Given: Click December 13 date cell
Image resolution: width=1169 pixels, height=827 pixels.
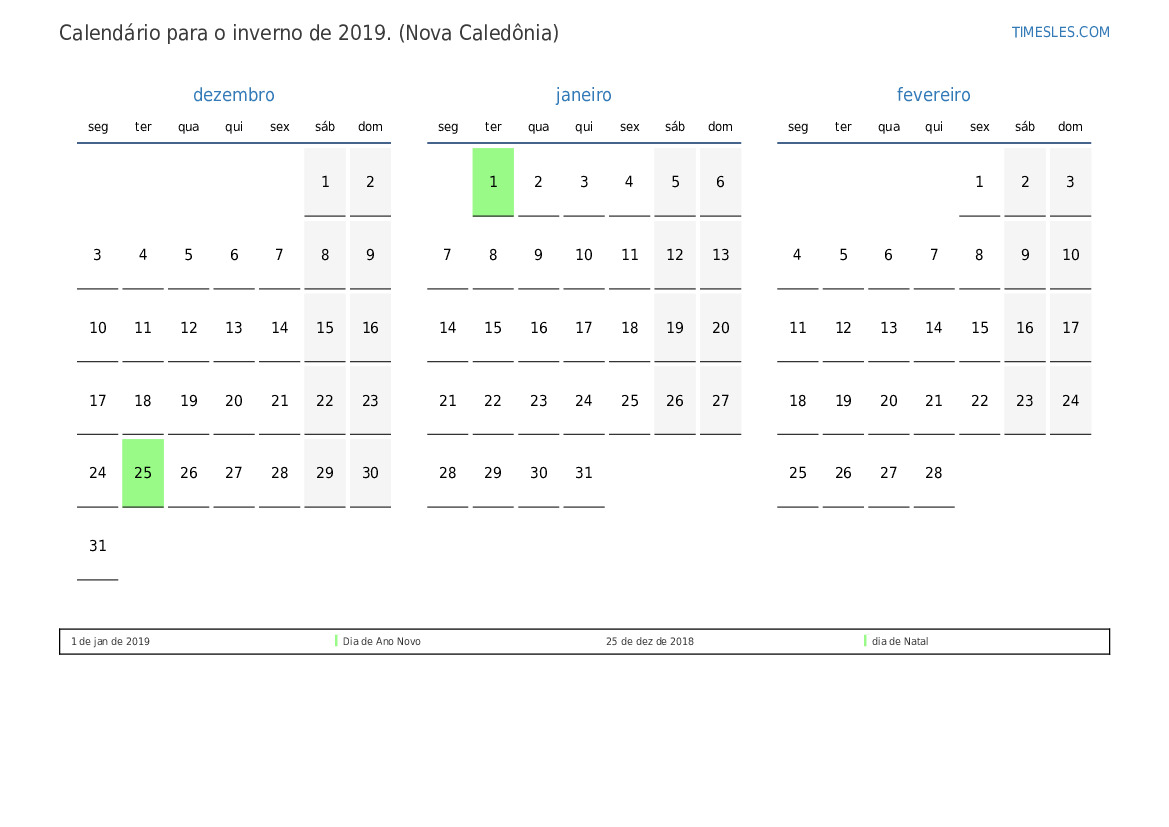Looking at the screenshot, I should pos(233,327).
